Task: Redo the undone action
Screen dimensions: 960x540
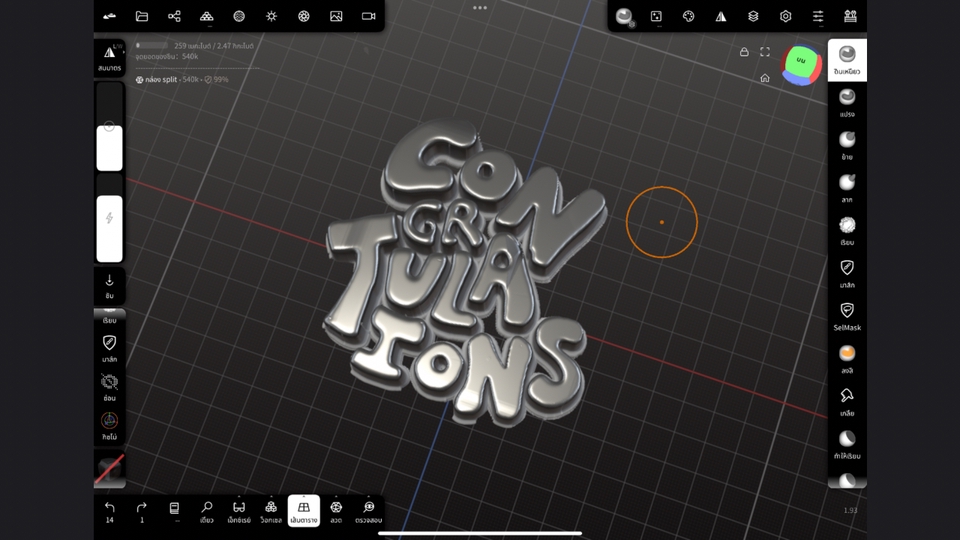Action: tap(141, 511)
